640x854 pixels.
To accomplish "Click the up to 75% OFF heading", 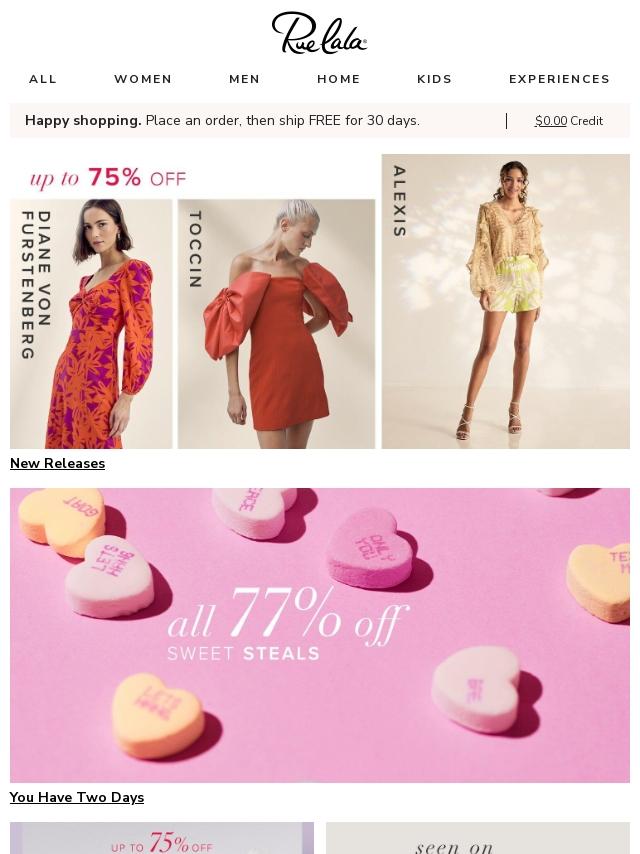I will (x=108, y=178).
